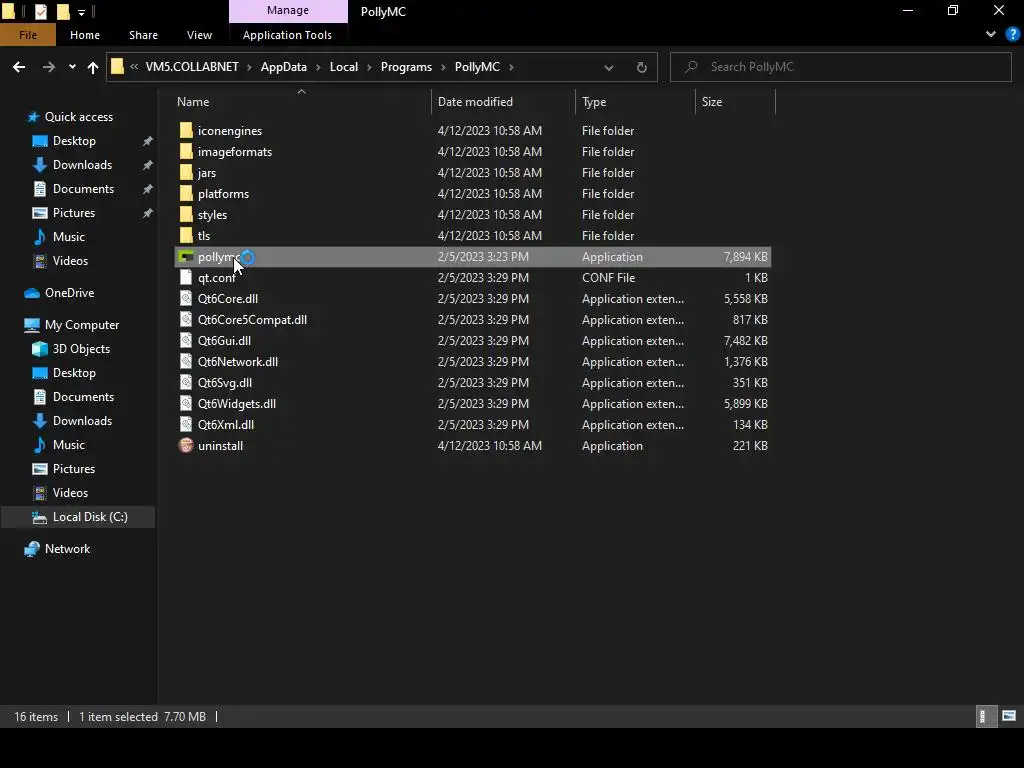Image resolution: width=1024 pixels, height=768 pixels.
Task: Expand the ribbon with chevron
Action: click(991, 35)
